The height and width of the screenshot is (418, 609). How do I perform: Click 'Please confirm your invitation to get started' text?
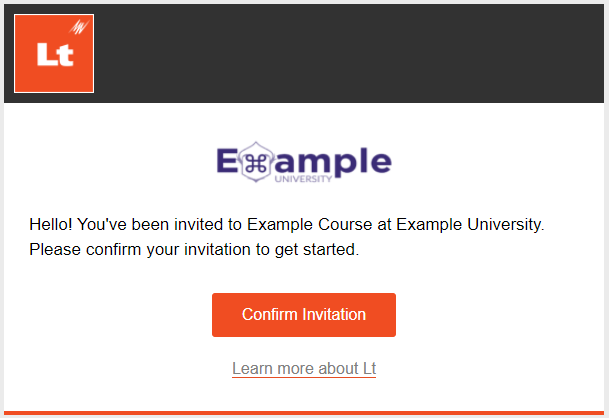coord(194,249)
